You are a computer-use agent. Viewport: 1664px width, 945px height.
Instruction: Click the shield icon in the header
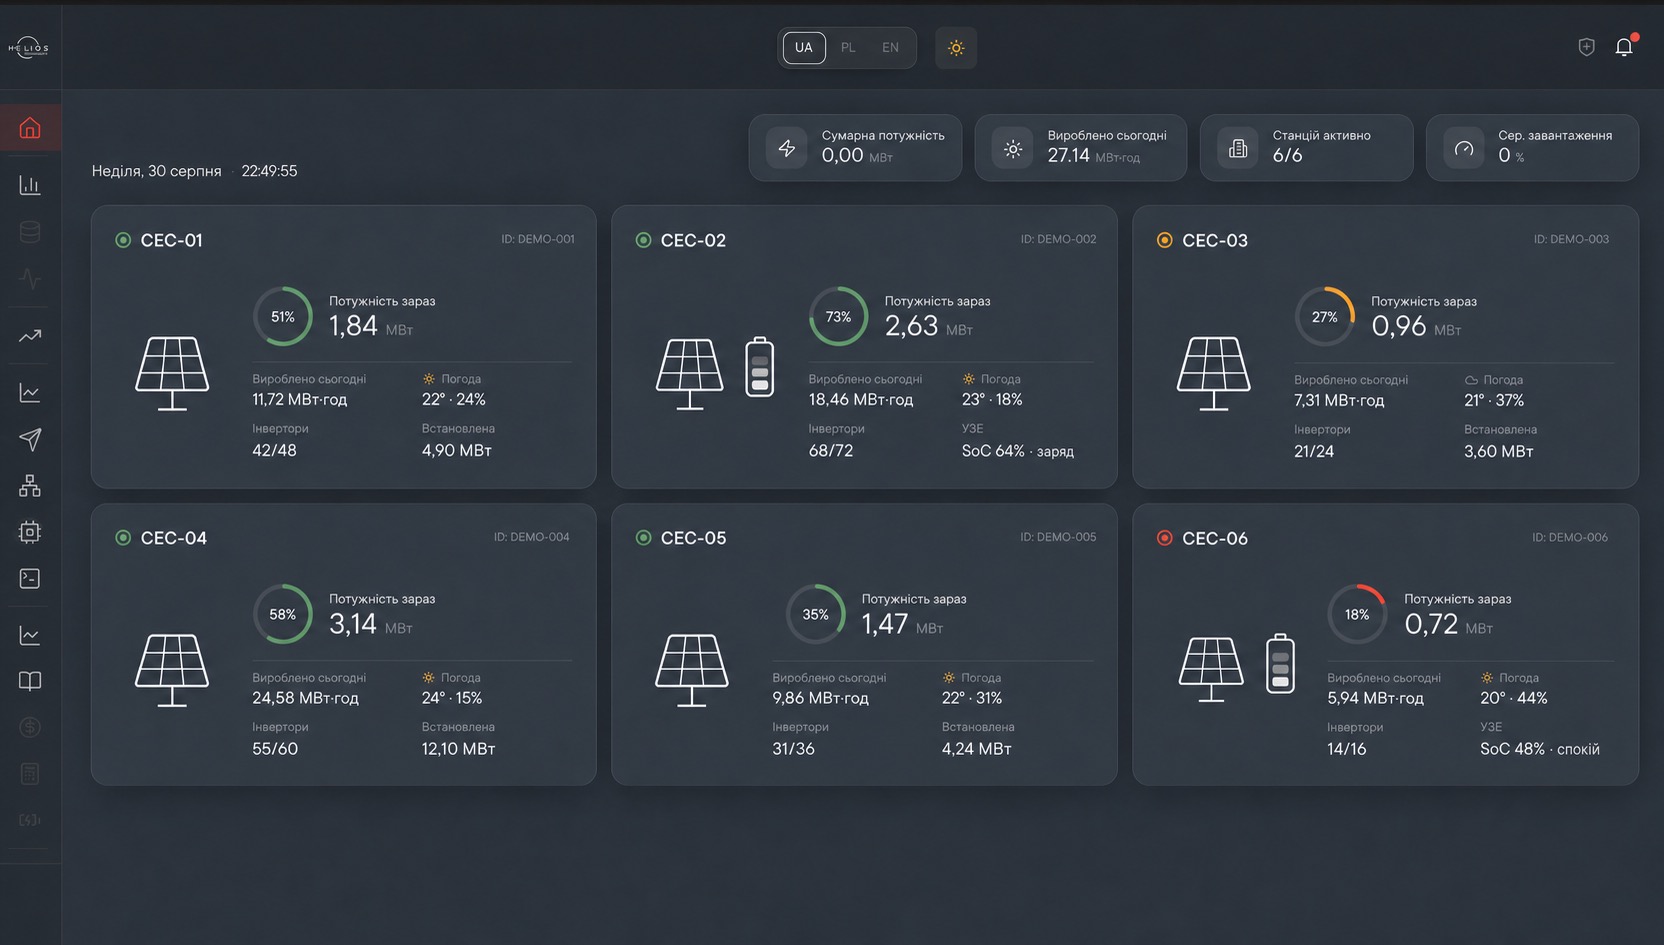click(1586, 47)
